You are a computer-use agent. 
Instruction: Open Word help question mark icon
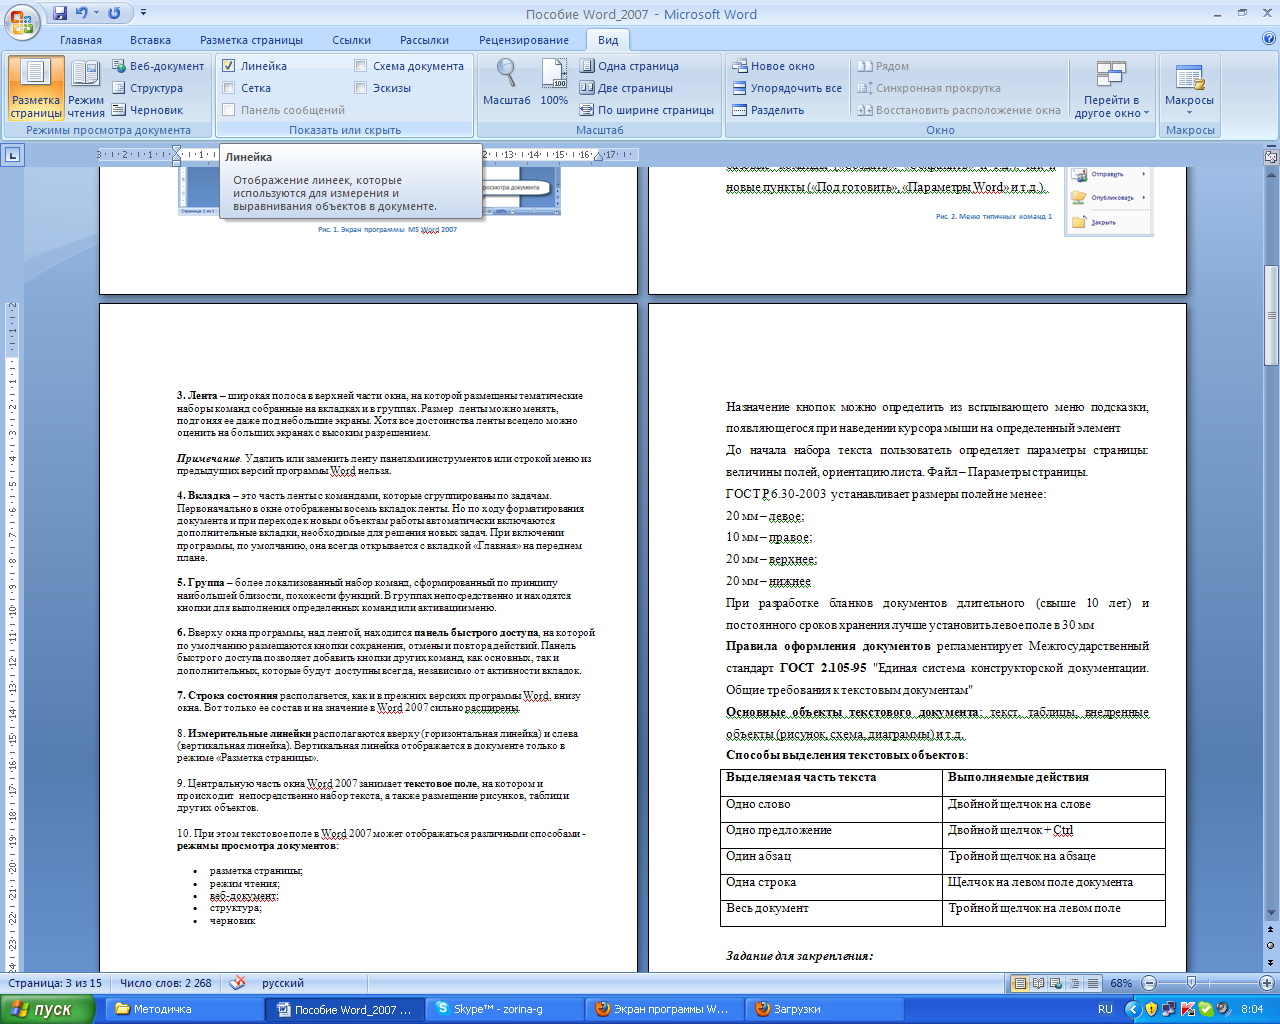point(1269,39)
